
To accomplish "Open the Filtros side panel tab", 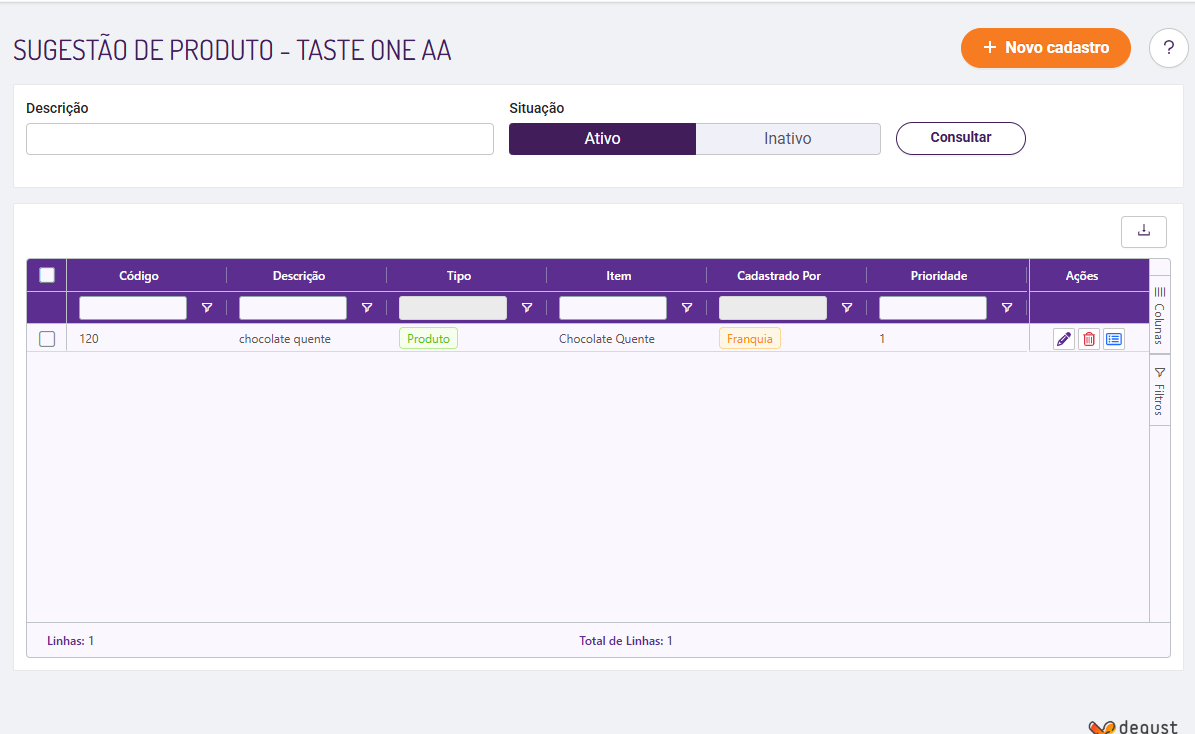I will (x=1159, y=391).
